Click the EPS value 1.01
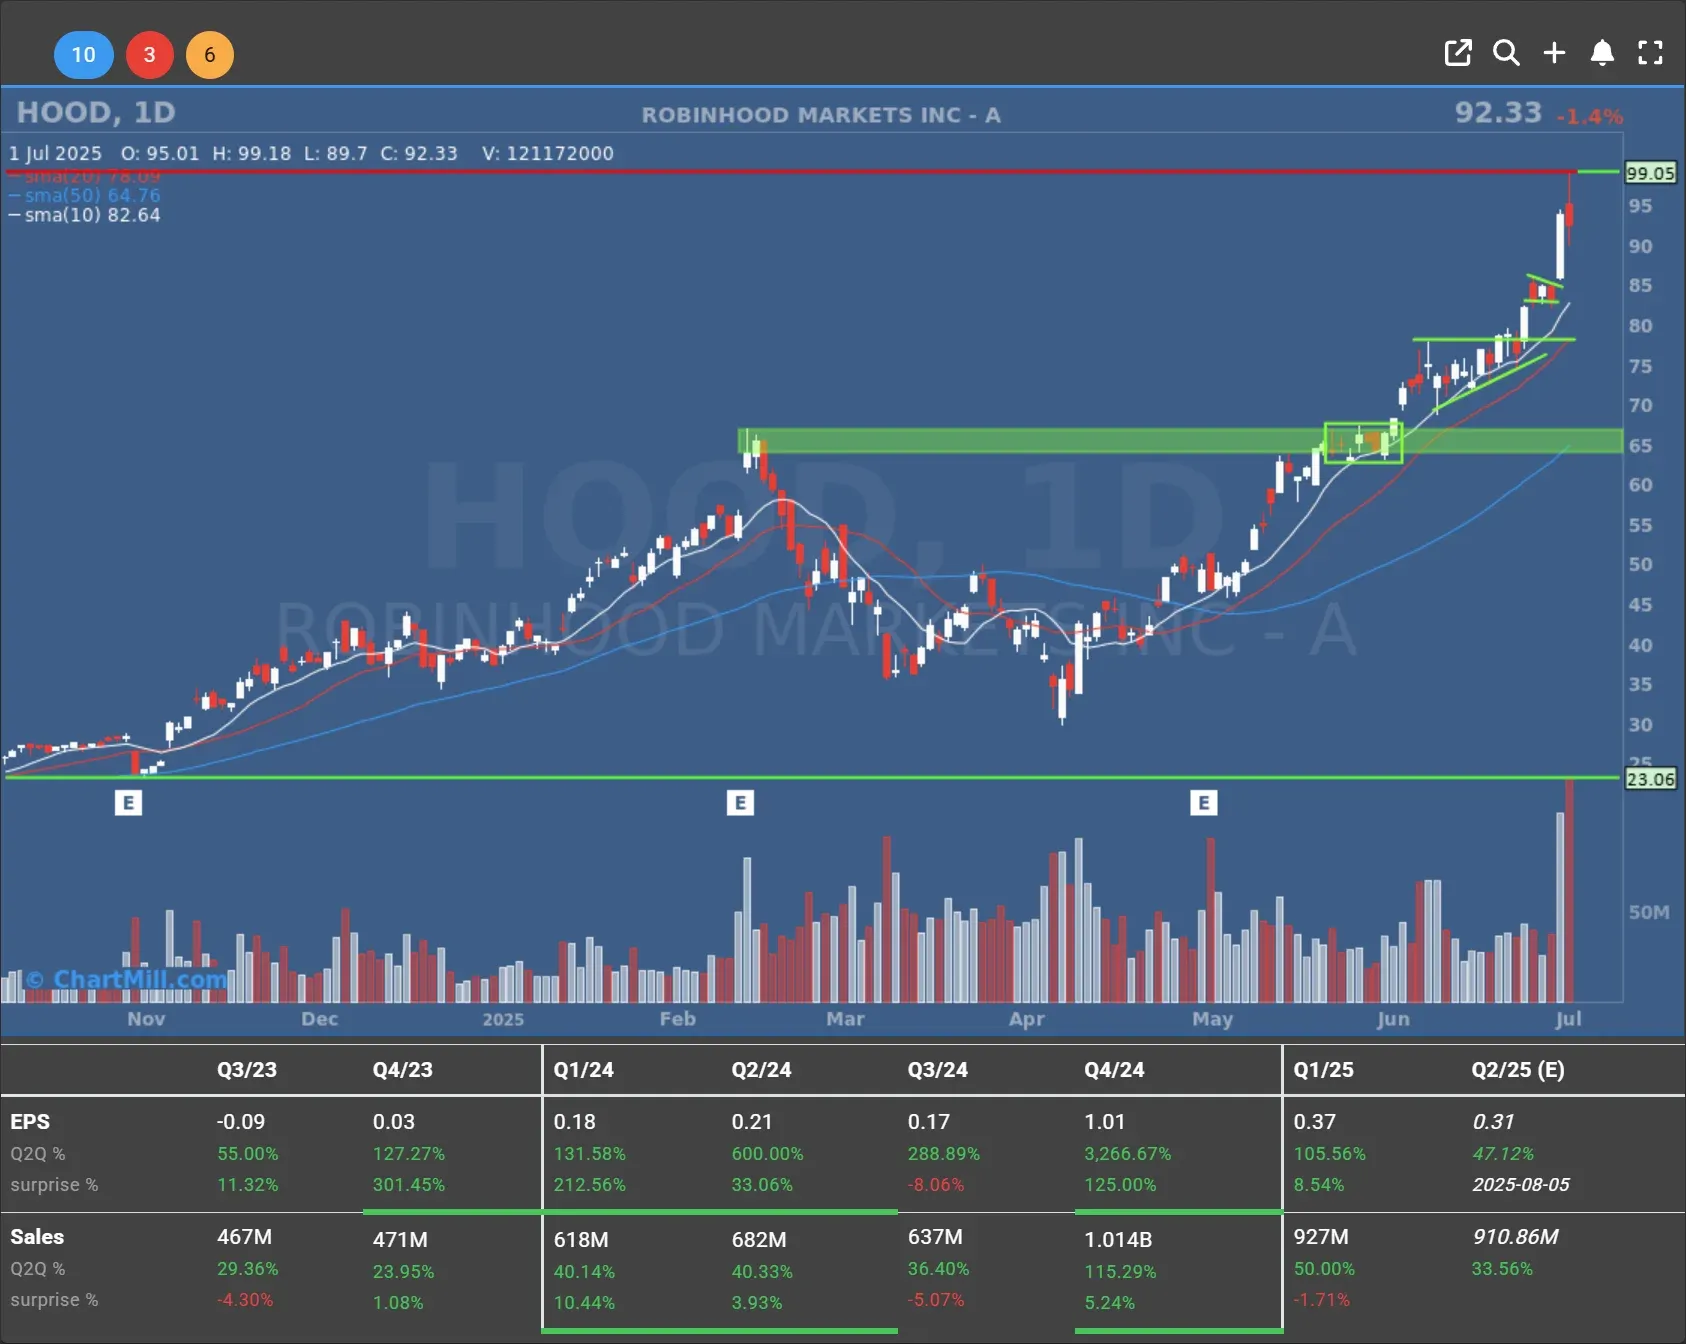 1105,1122
